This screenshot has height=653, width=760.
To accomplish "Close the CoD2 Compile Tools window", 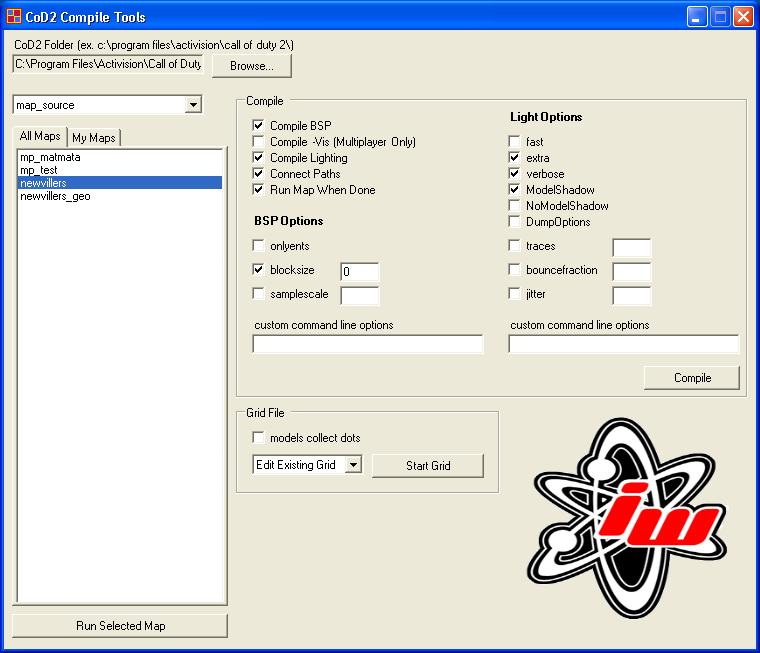I will click(743, 17).
